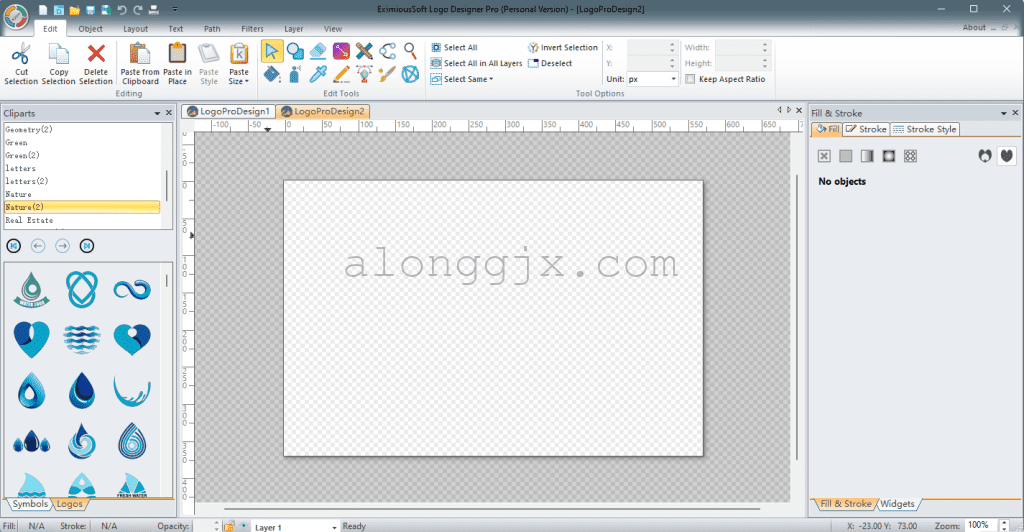1024x532 pixels.
Task: Select the arrow Selection tool
Action: pos(272,51)
